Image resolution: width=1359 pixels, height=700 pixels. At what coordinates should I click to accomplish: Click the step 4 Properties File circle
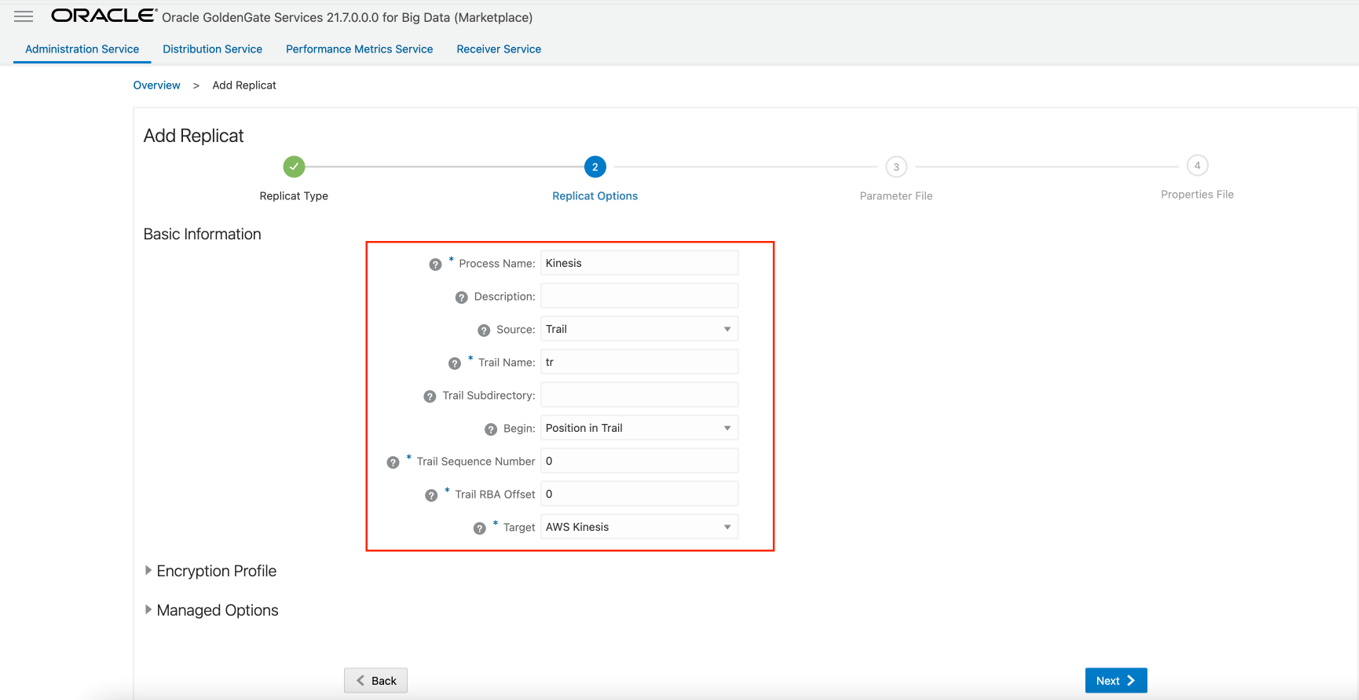coord(1197,165)
